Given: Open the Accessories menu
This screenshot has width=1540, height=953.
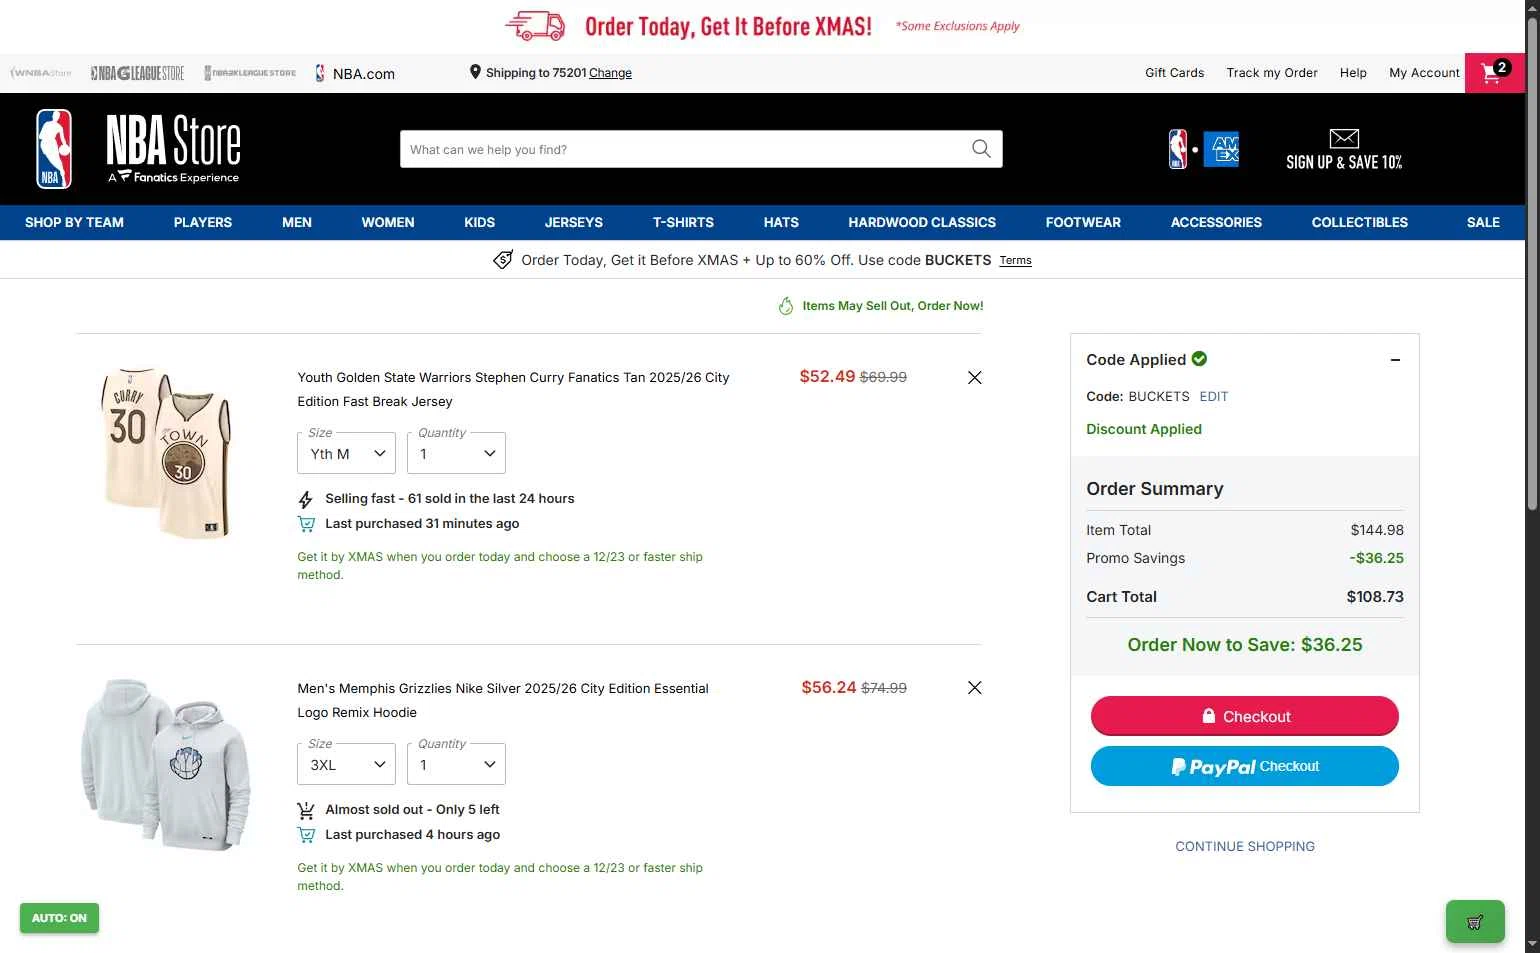Looking at the screenshot, I should 1216,222.
